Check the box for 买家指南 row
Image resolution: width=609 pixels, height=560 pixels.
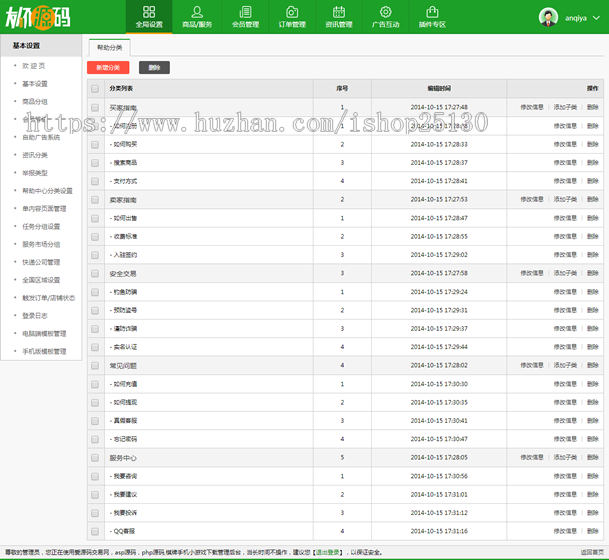click(95, 107)
